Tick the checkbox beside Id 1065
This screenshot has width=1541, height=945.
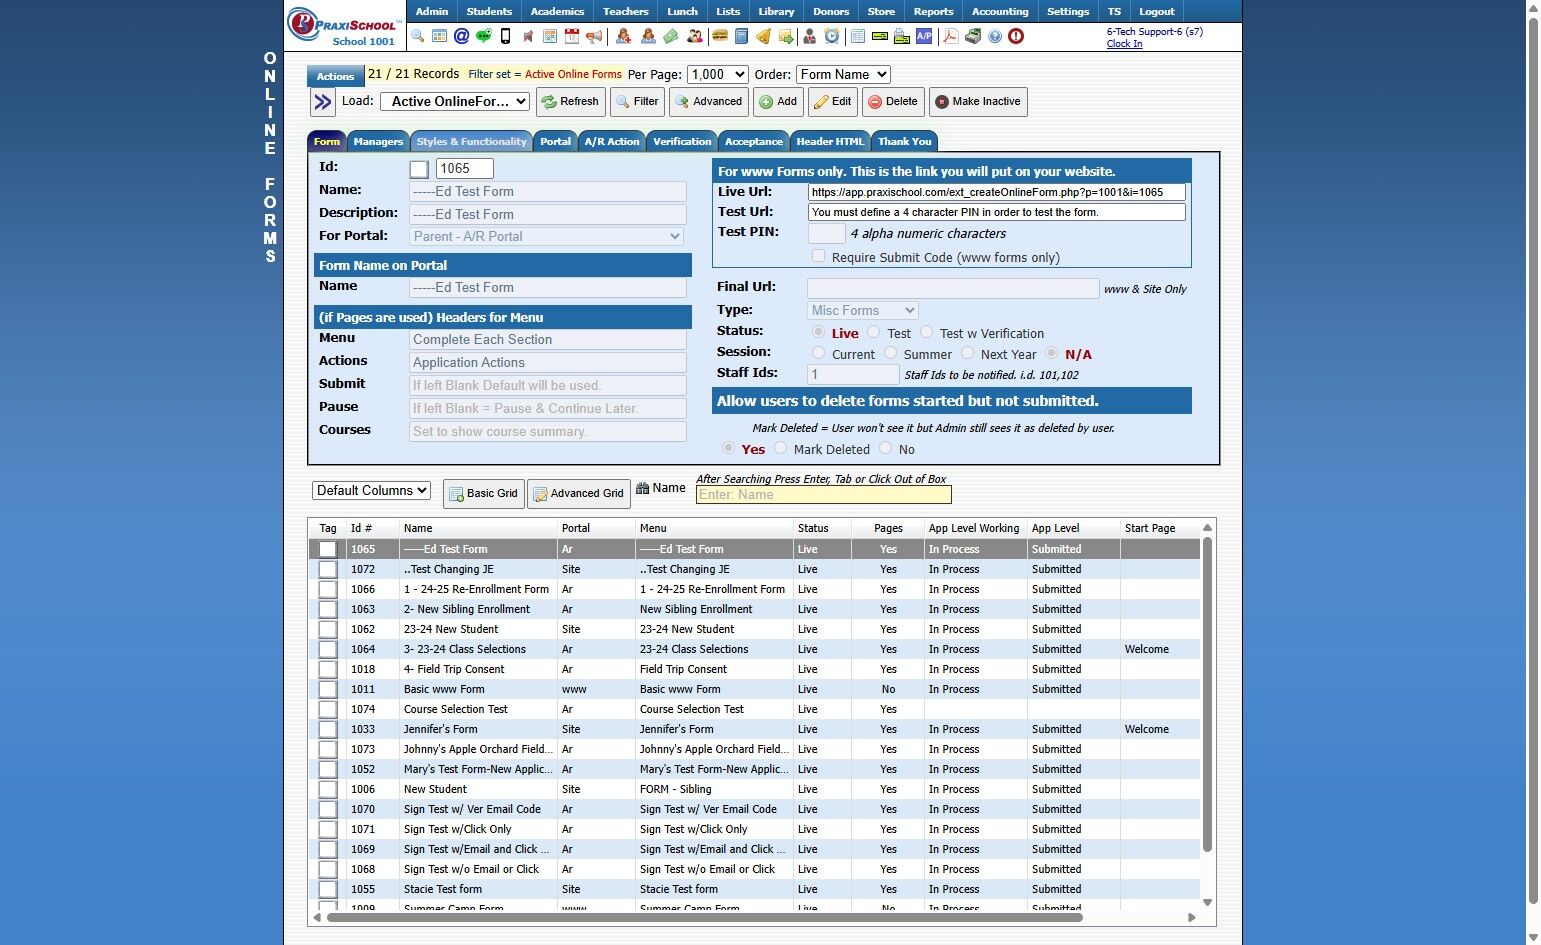[419, 170]
